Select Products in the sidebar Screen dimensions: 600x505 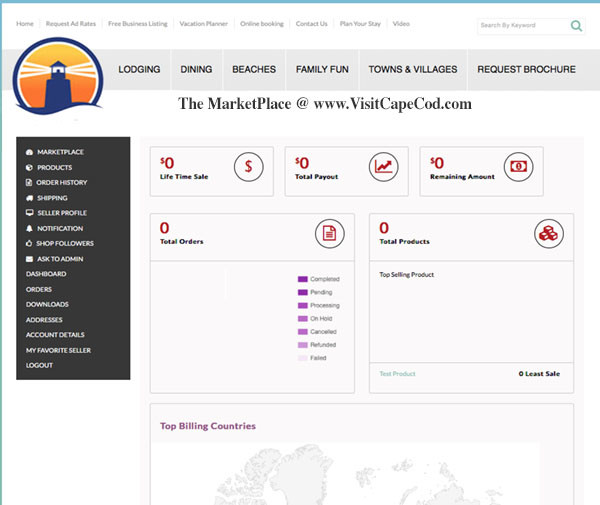(54, 168)
